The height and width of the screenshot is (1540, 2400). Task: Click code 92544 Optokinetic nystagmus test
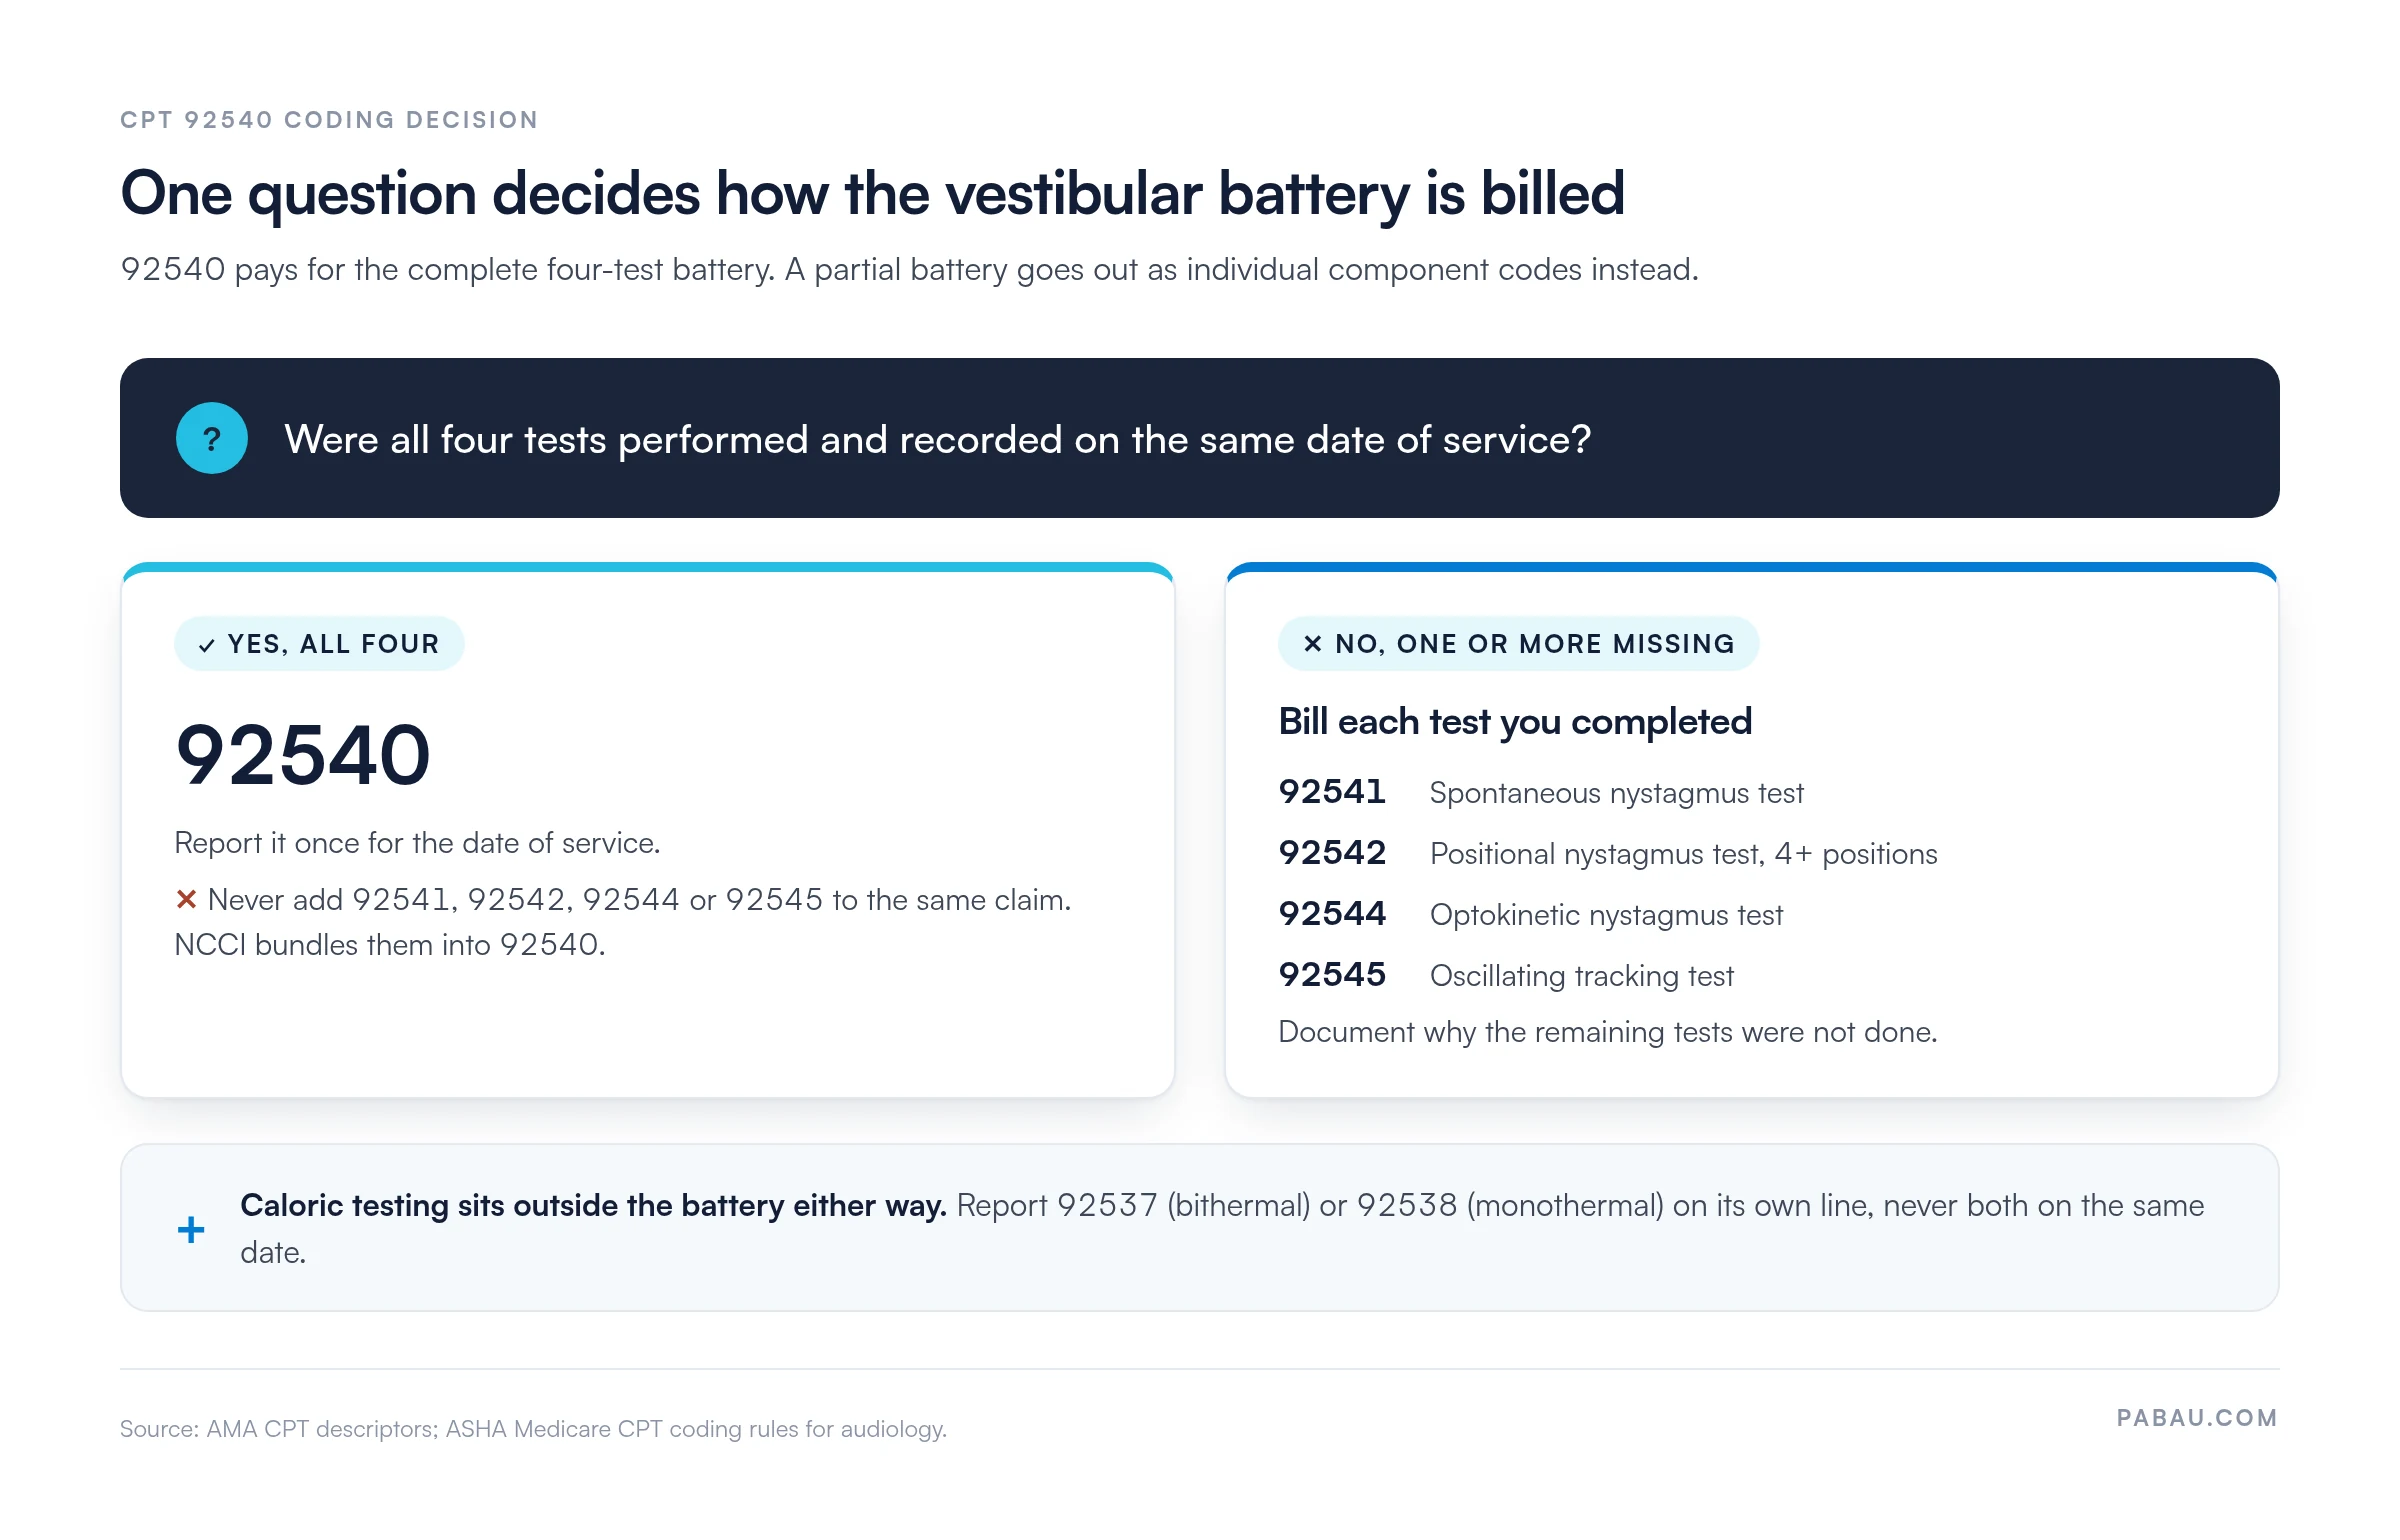click(x=1531, y=914)
